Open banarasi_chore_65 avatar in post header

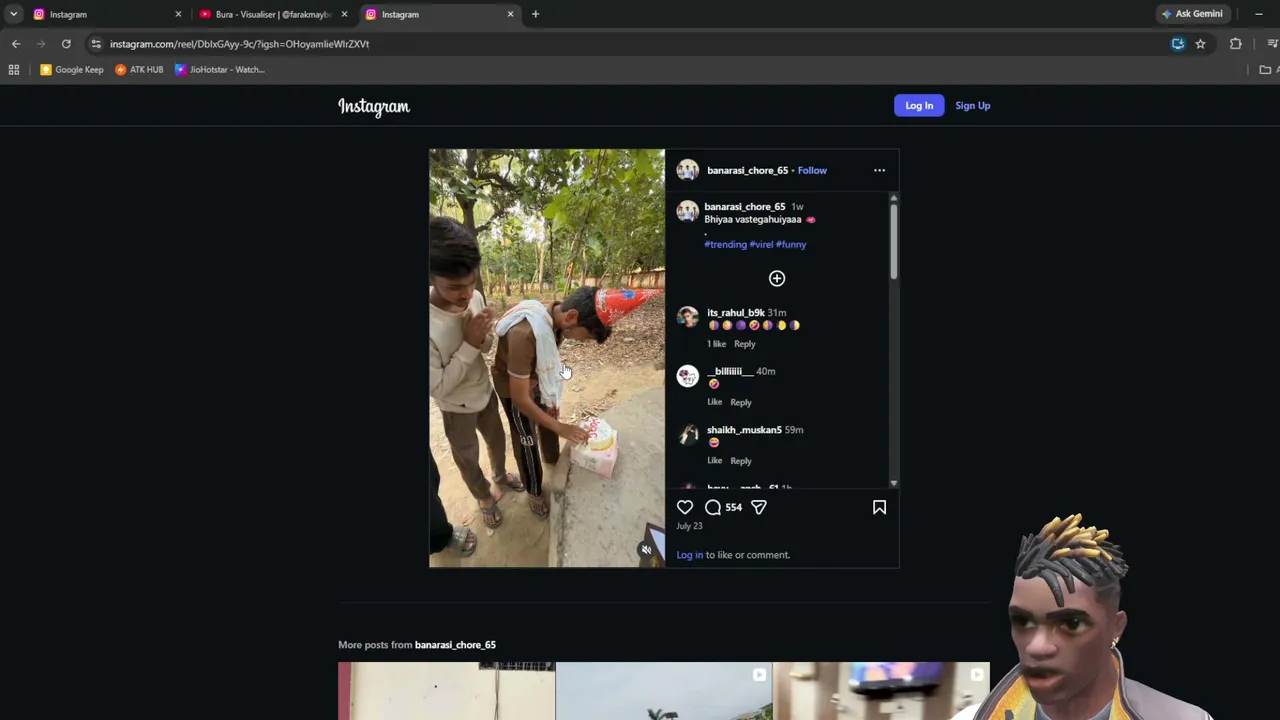coord(688,170)
